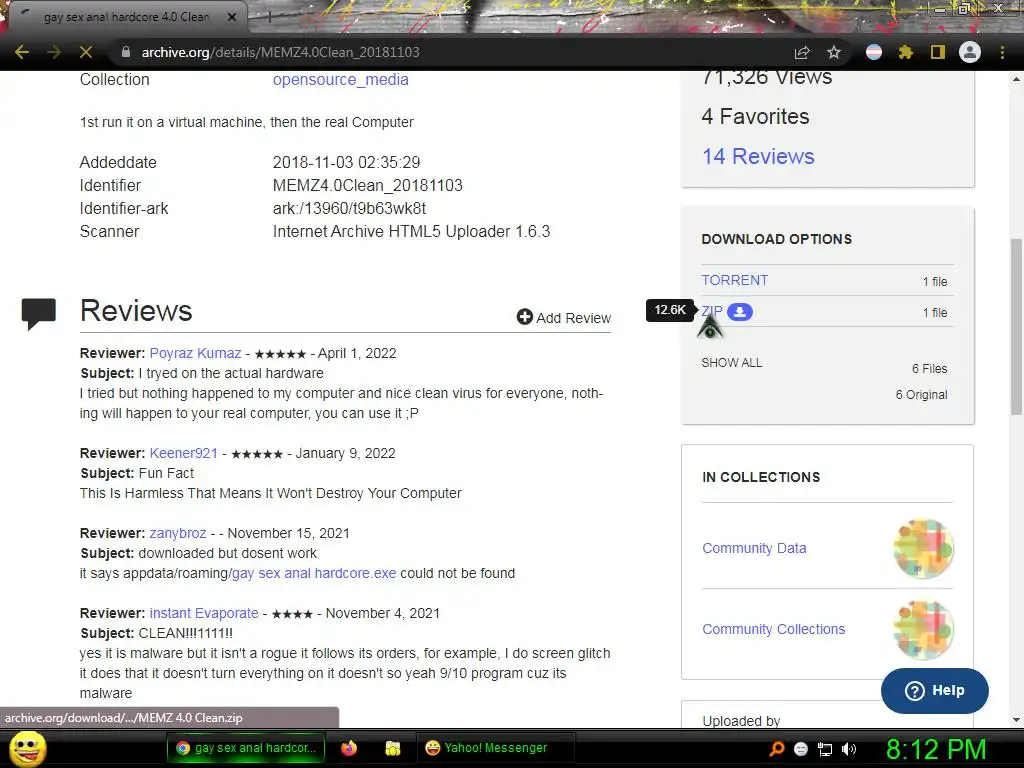Open the Chrome profile avatar
Viewport: 1024px width, 768px height.
point(970,52)
